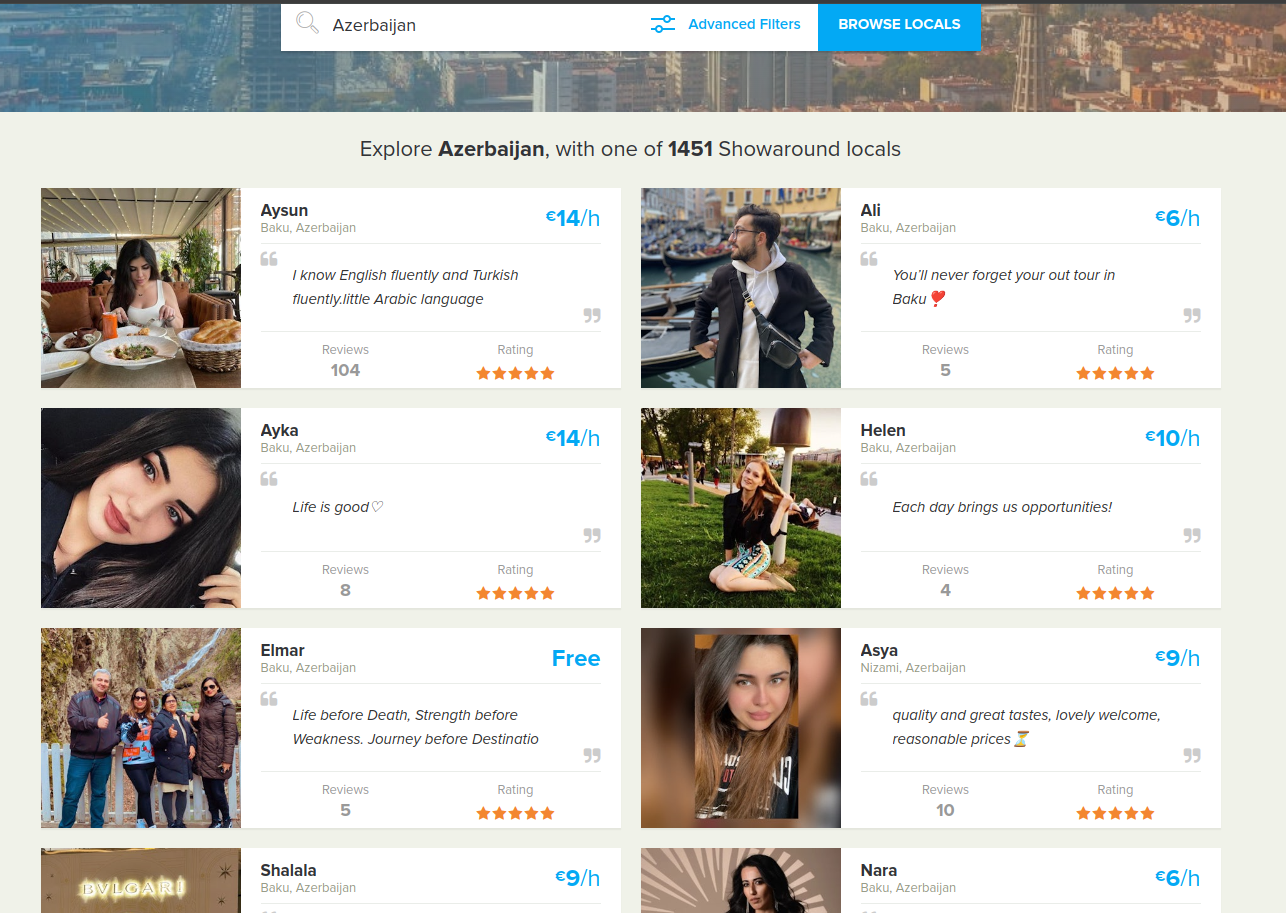Screen dimensions: 1286x913
Task: Click Helen's five-star rating
Action: (x=1115, y=593)
